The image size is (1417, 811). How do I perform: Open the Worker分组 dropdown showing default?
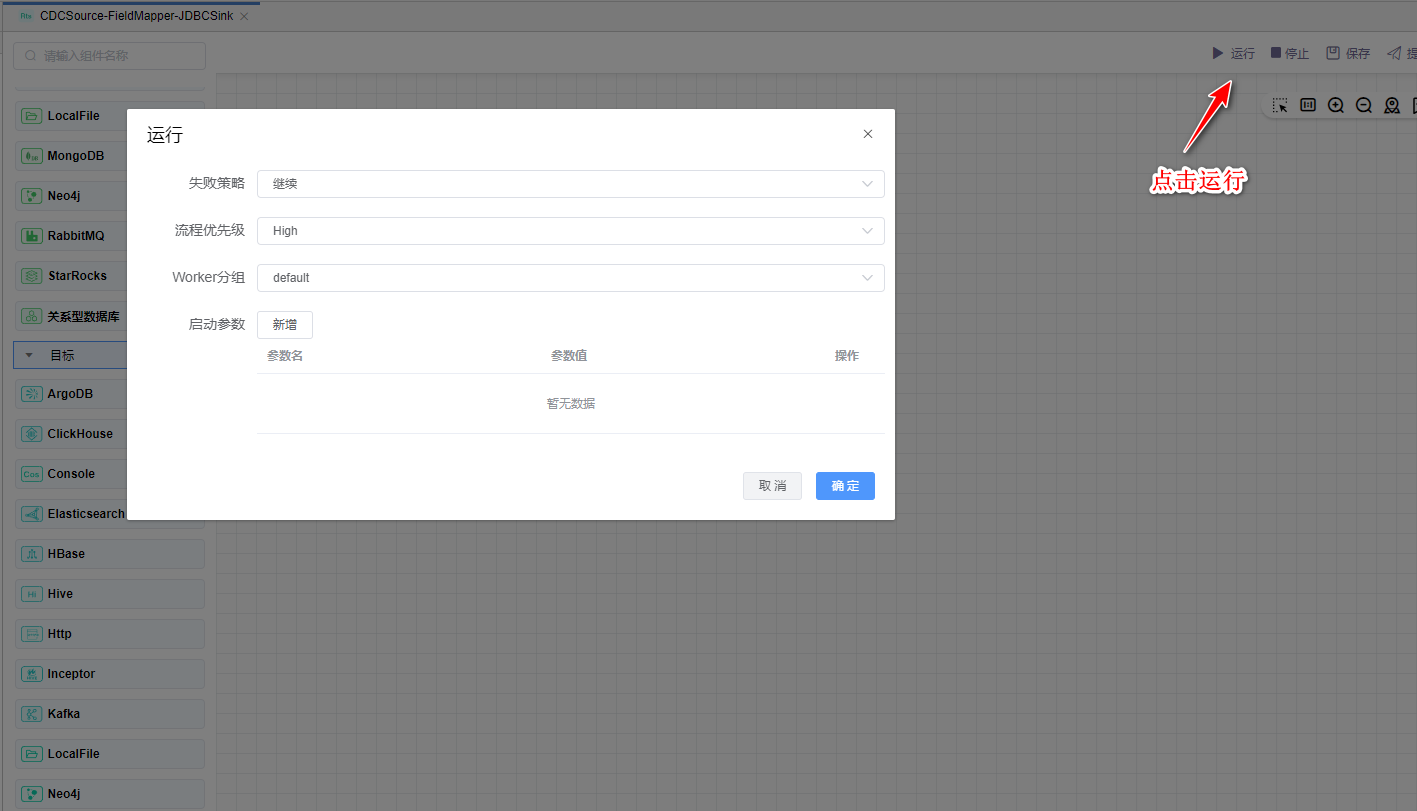[570, 278]
